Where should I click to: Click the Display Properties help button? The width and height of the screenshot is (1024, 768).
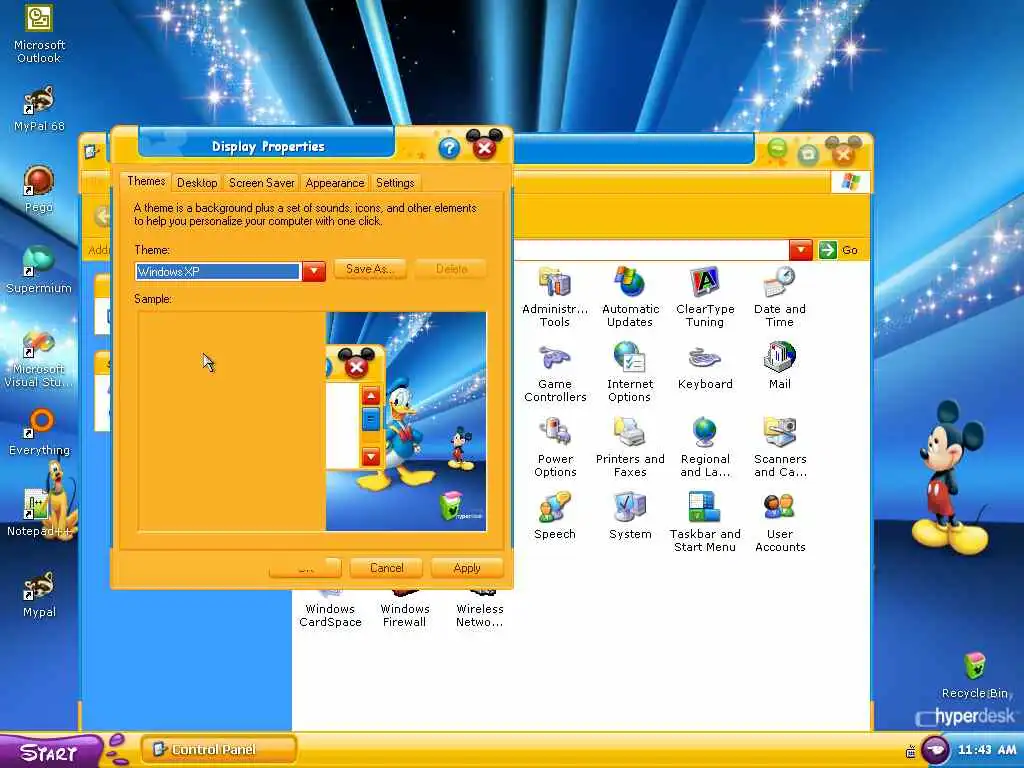pyautogui.click(x=449, y=149)
